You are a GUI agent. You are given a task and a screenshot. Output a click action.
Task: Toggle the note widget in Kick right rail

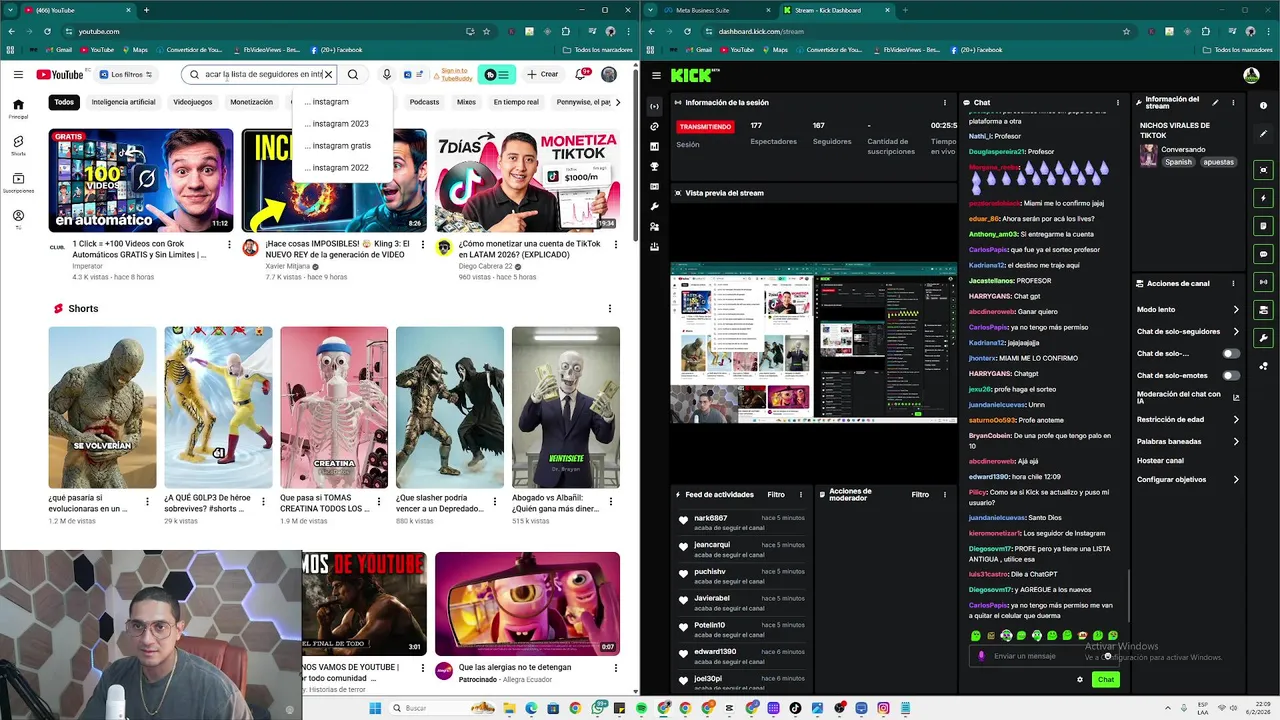(1264, 226)
